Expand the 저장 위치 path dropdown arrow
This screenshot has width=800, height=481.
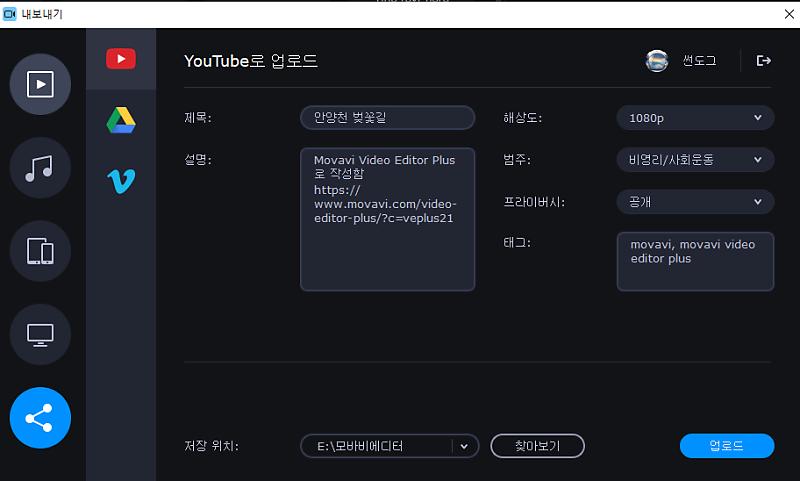coord(464,446)
